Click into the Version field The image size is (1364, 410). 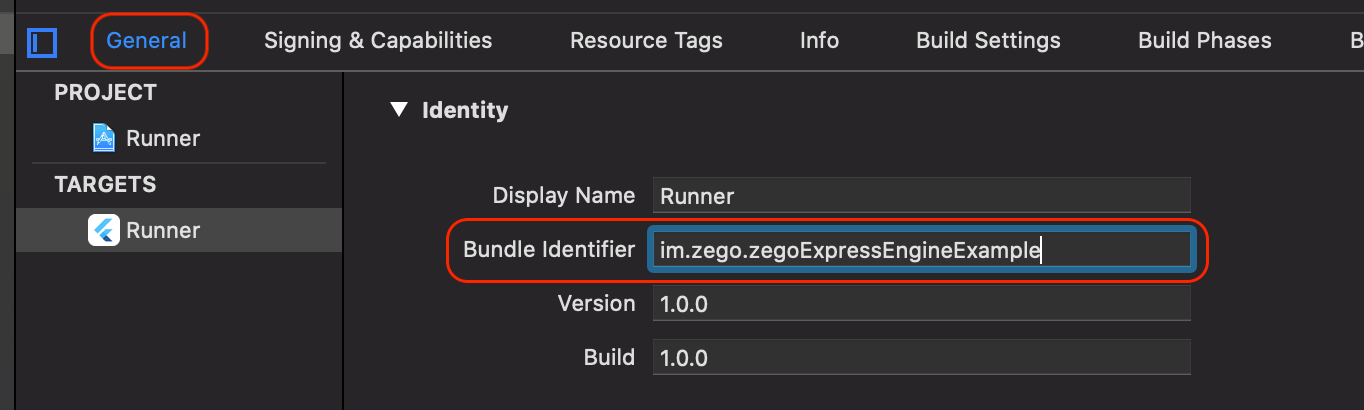click(x=920, y=304)
